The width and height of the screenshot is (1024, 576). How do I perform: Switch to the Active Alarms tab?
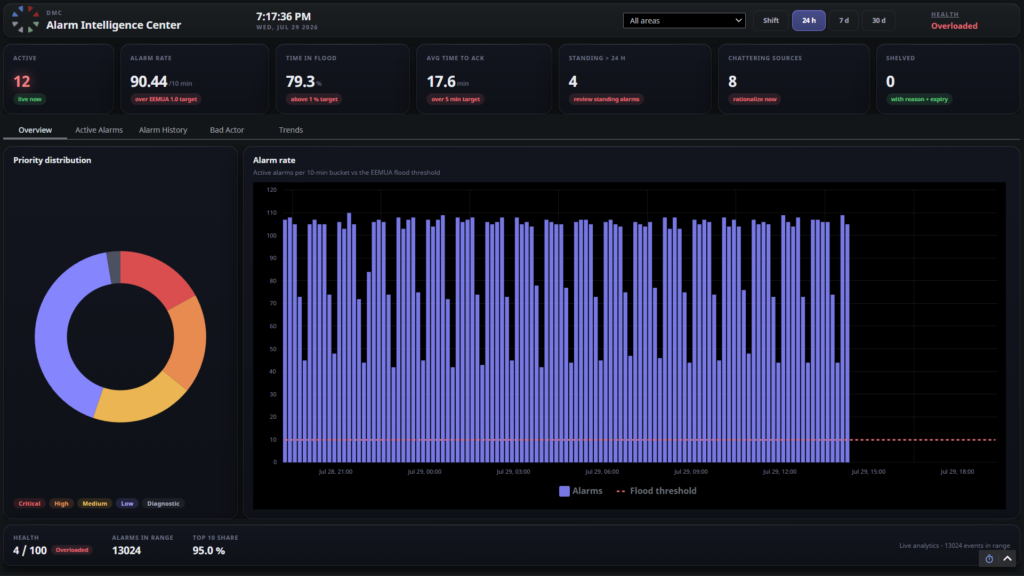pyautogui.click(x=99, y=130)
